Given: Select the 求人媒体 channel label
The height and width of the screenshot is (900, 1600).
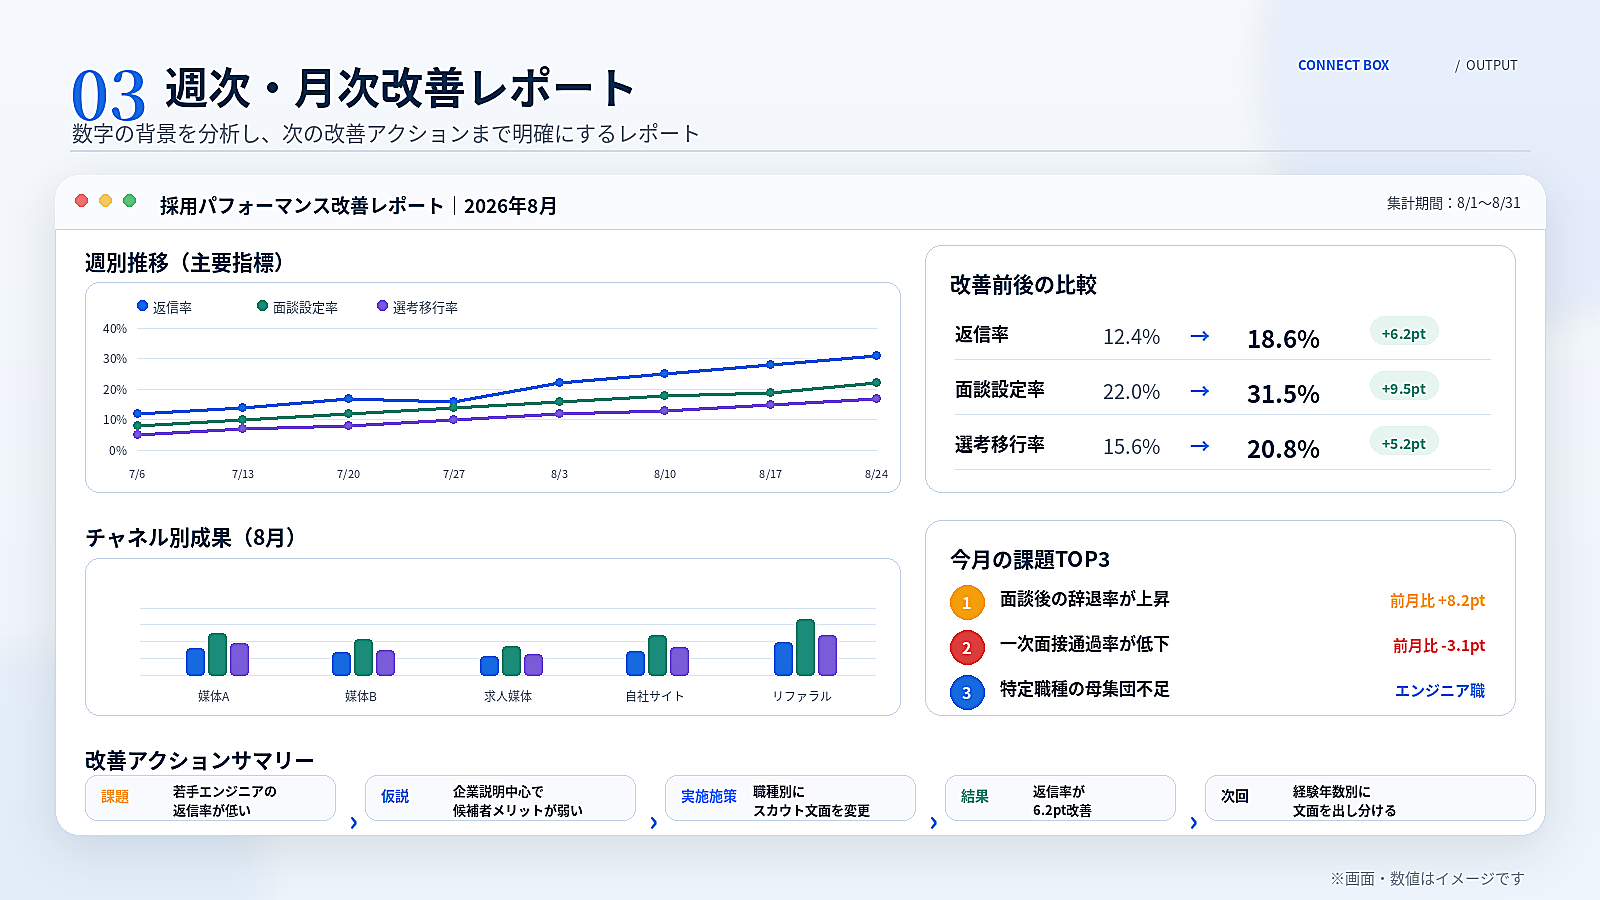Looking at the screenshot, I should 508,696.
